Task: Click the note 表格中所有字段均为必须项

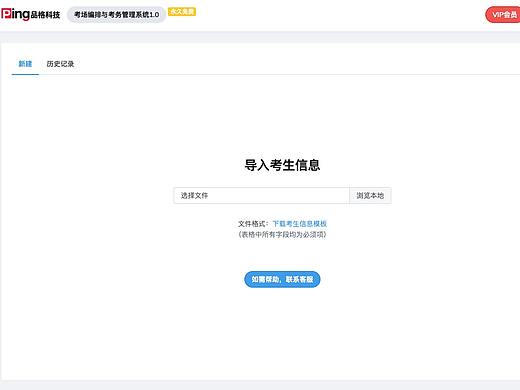Action: click(282, 235)
